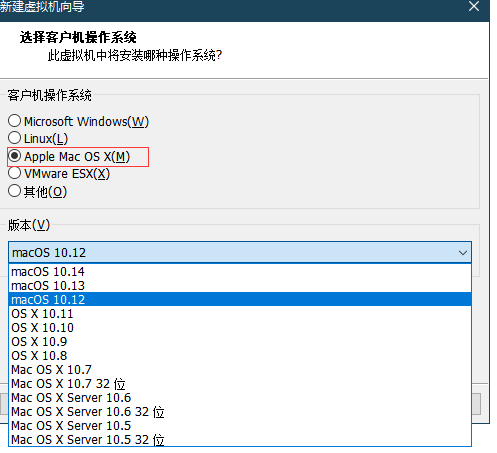Click the macOS 10.12 version combo box
This screenshot has width=497, height=453.
(x=240, y=252)
